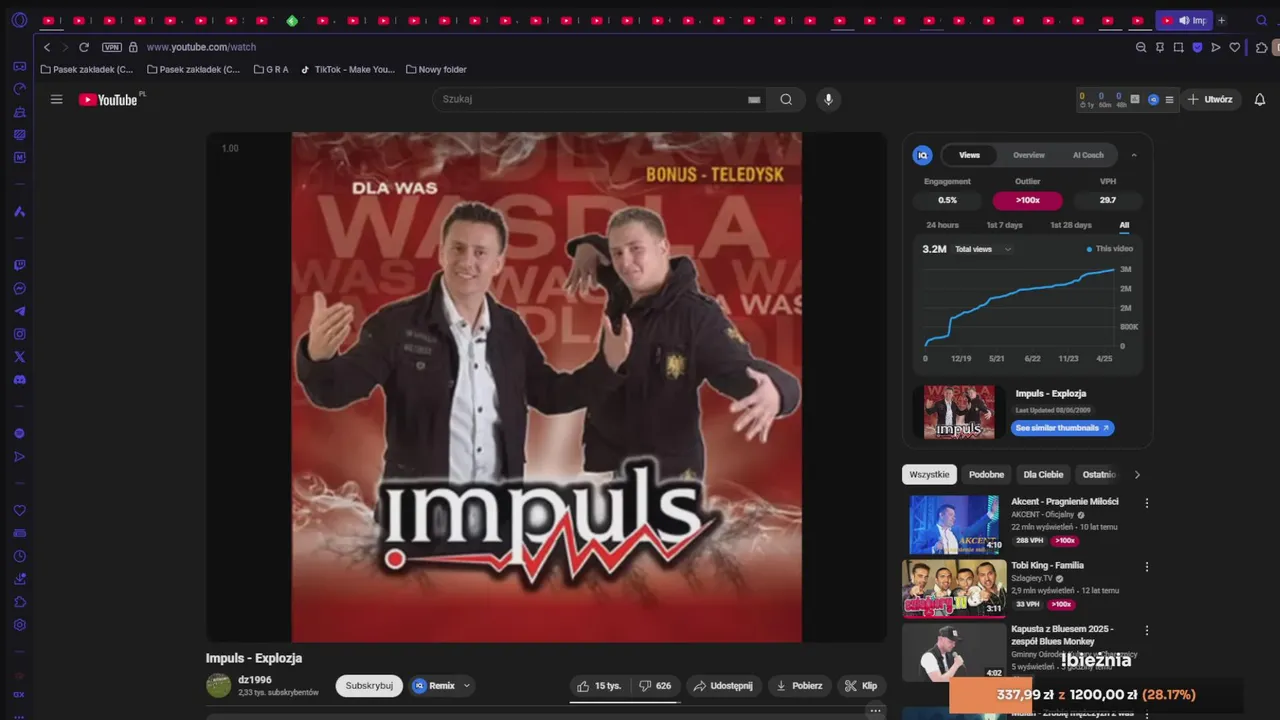This screenshot has width=1280, height=720.
Task: Select the 1st 7 days range
Action: [x=1004, y=225]
